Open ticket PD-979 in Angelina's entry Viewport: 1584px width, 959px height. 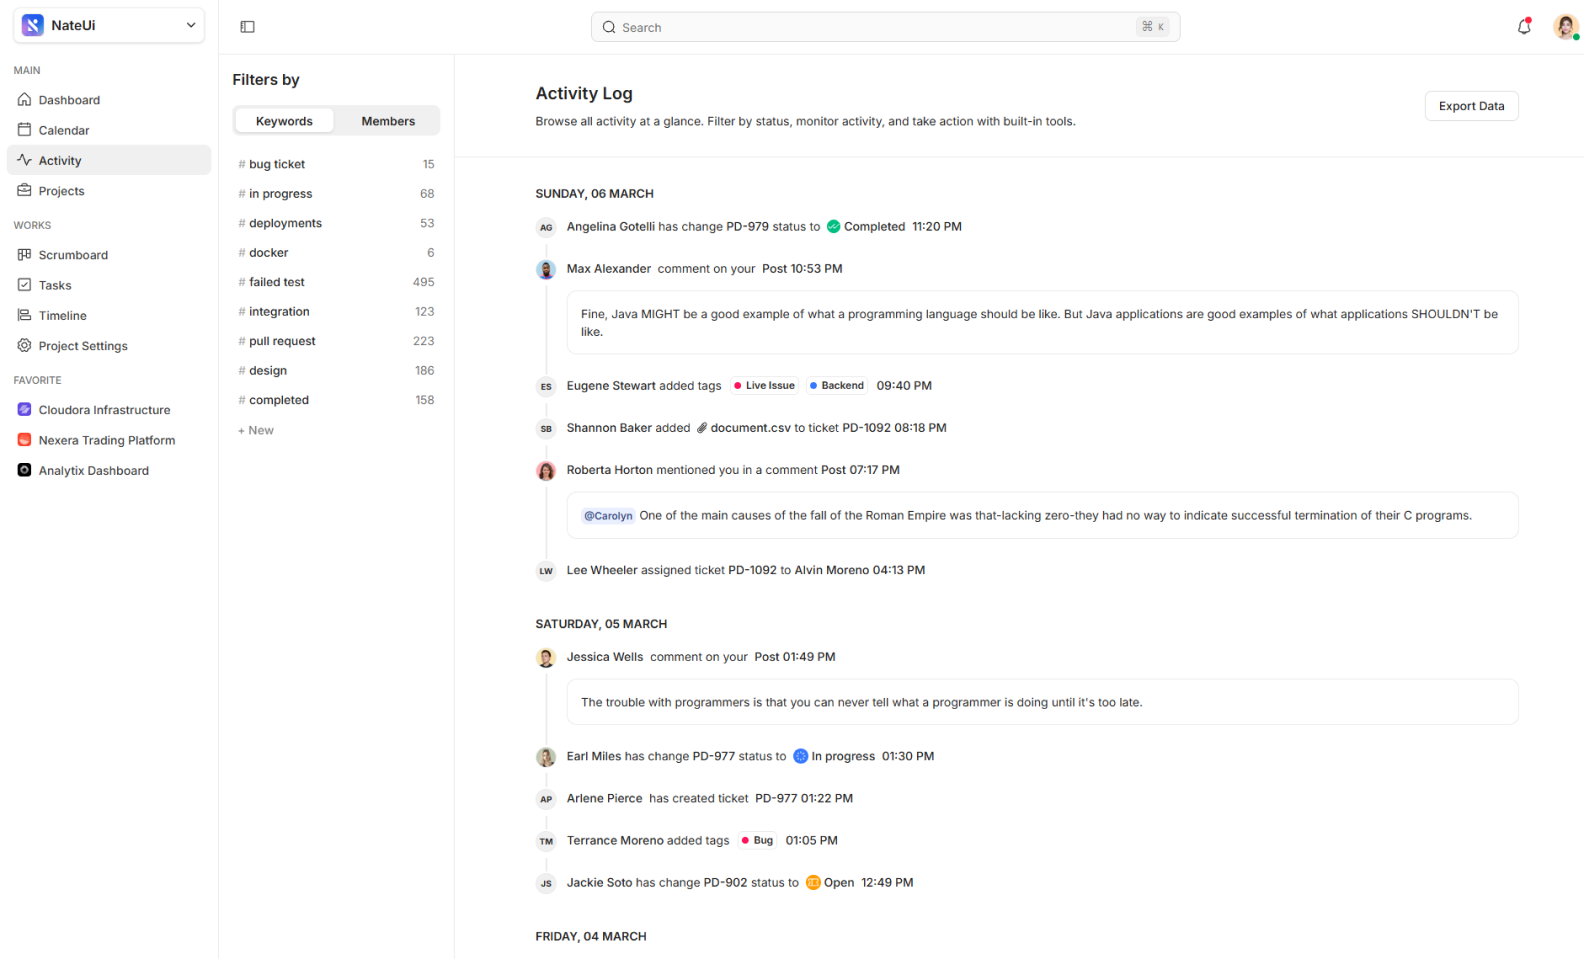(747, 227)
